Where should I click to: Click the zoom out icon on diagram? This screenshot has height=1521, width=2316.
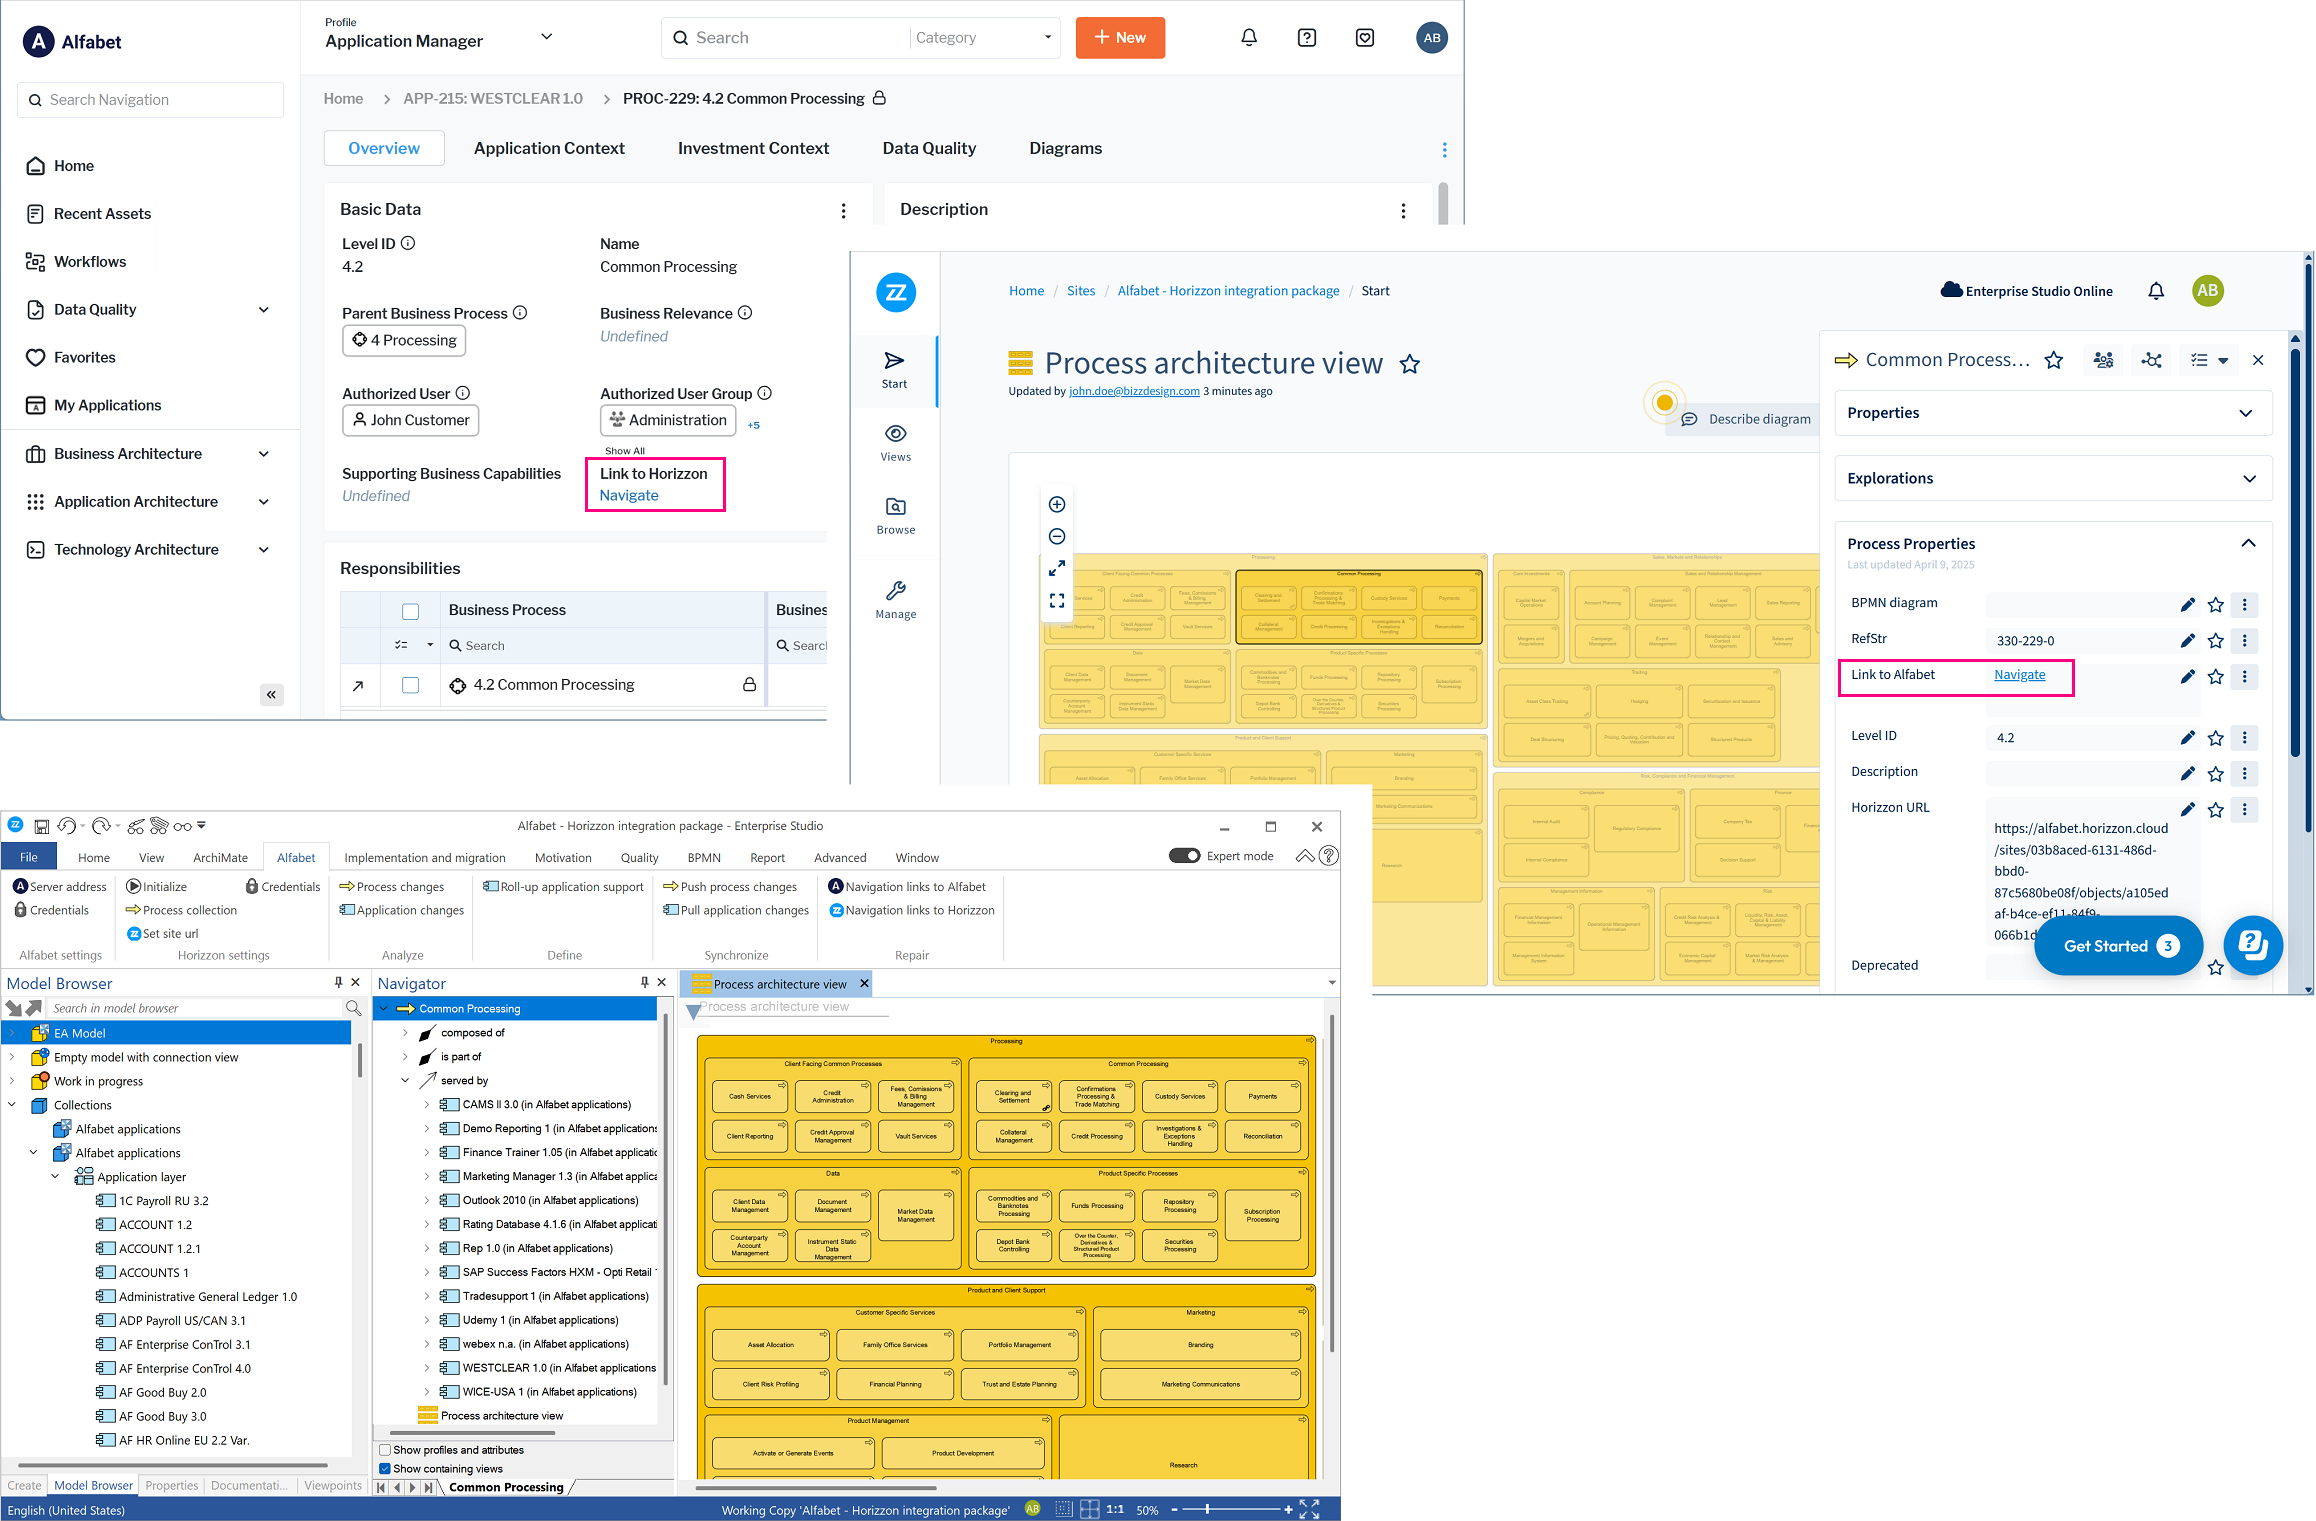[x=1057, y=536]
